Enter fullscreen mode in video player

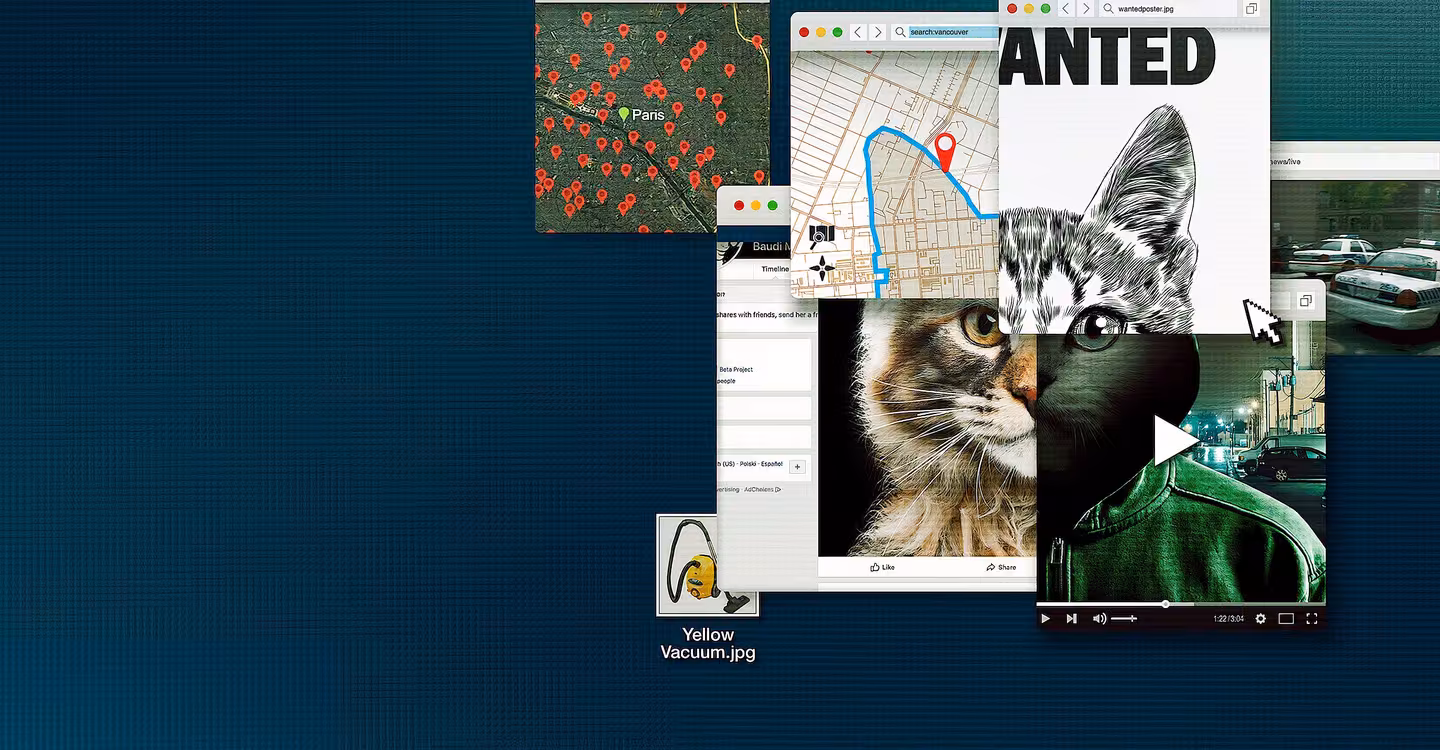1311,619
